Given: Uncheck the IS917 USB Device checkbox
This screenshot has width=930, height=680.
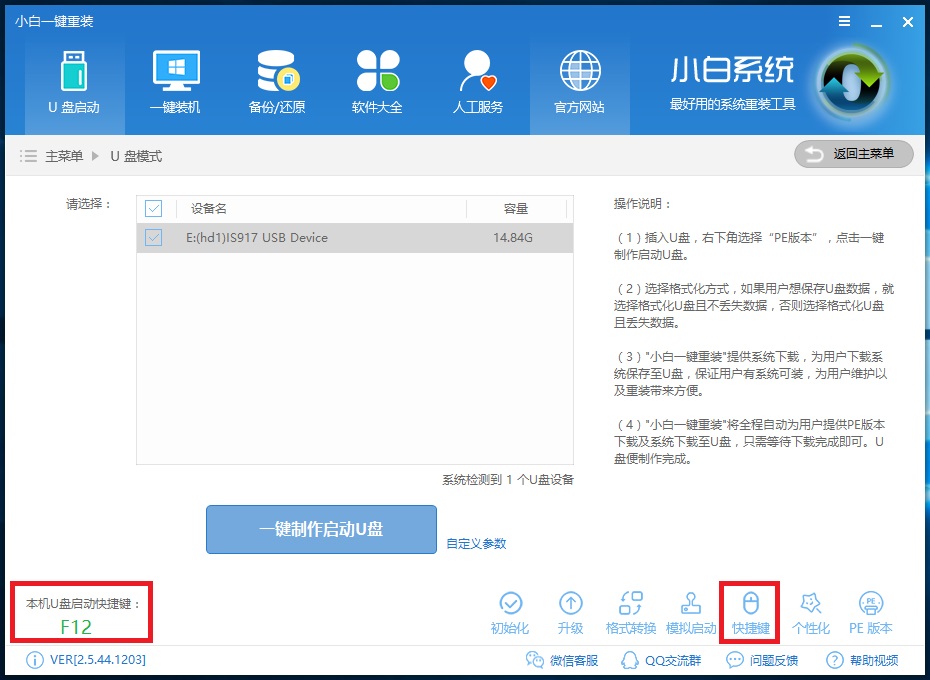Looking at the screenshot, I should tap(152, 237).
